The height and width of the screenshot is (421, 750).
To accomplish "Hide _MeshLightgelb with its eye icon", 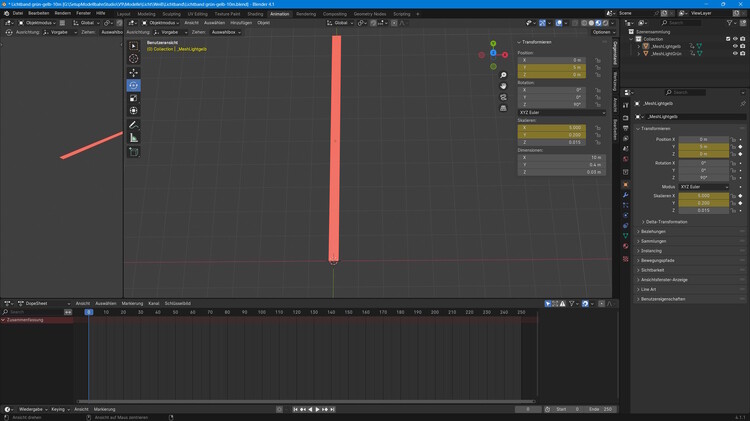I will coord(735,46).
